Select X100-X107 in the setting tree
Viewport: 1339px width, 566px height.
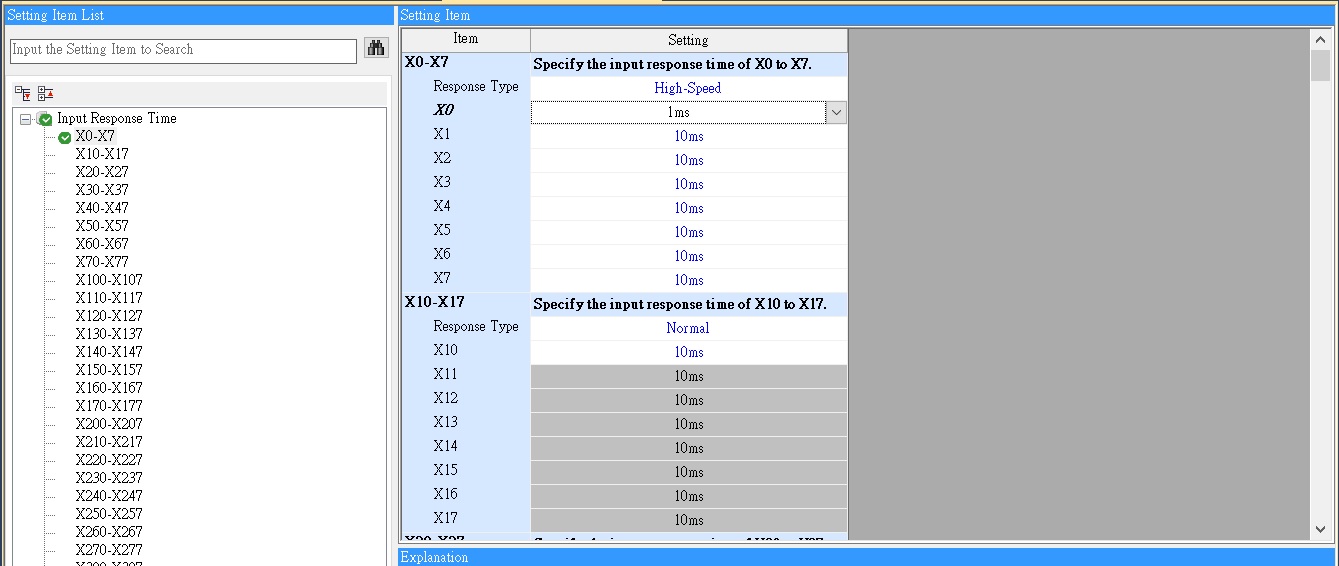pos(109,280)
